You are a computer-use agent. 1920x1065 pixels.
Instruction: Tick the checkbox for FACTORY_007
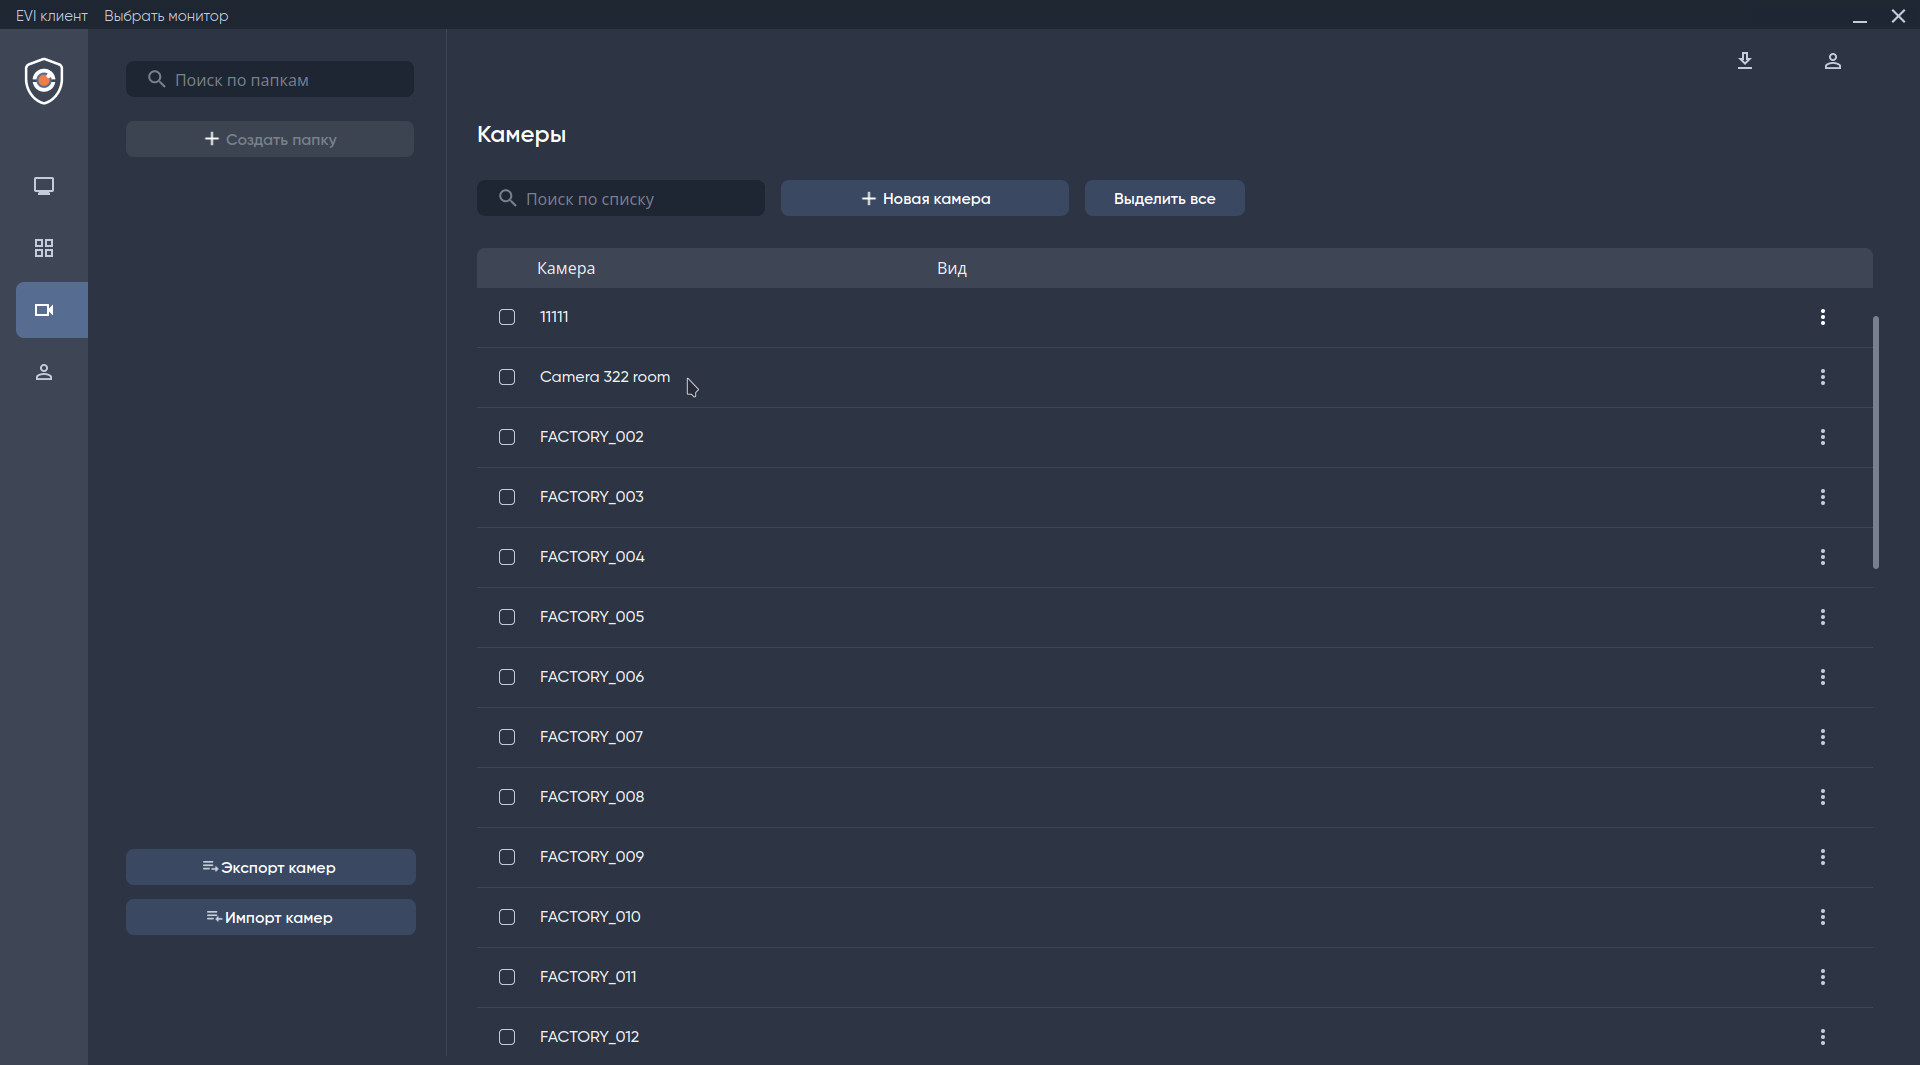pyautogui.click(x=507, y=737)
